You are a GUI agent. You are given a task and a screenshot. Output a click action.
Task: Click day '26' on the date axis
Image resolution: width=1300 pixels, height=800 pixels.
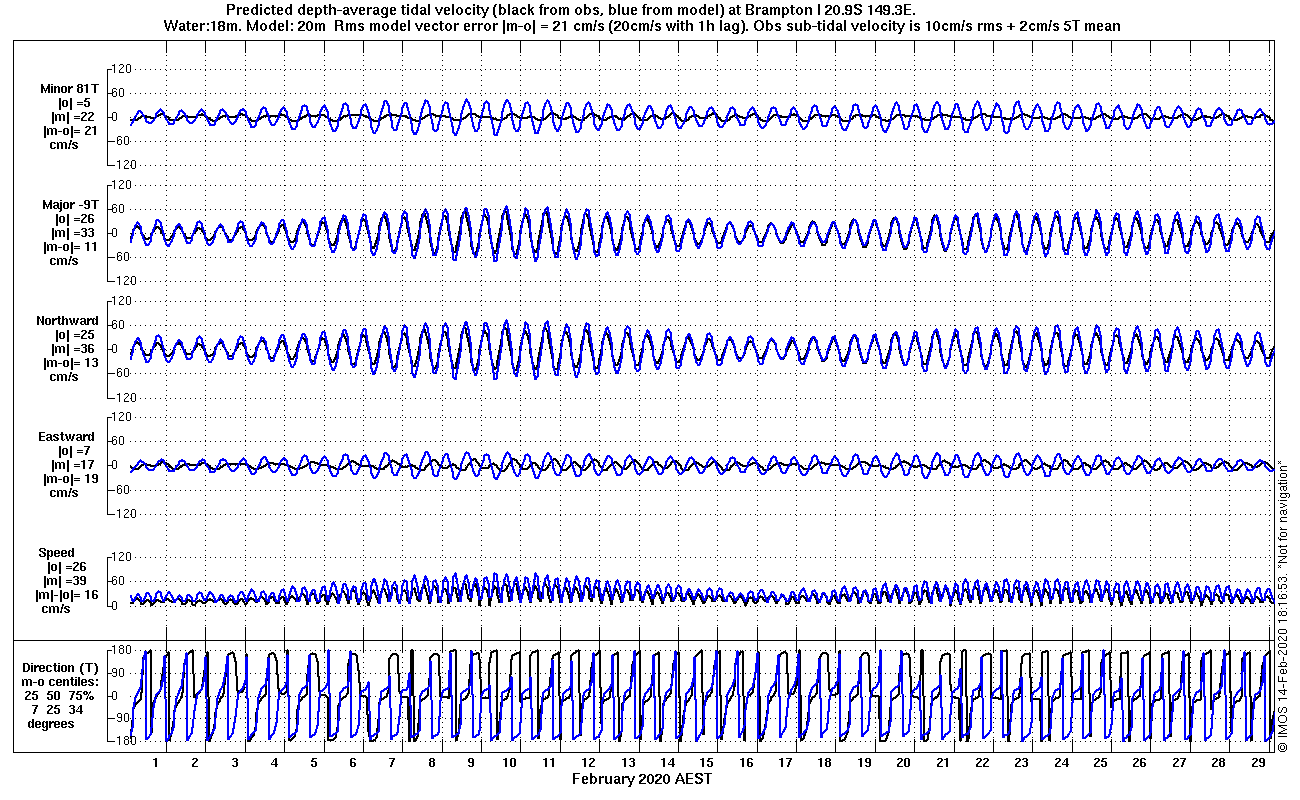click(x=1139, y=762)
